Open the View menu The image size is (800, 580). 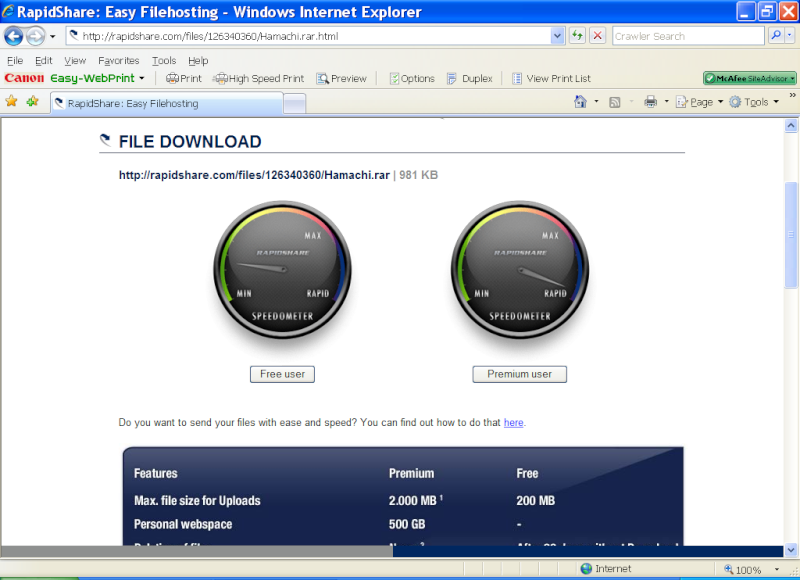point(75,61)
